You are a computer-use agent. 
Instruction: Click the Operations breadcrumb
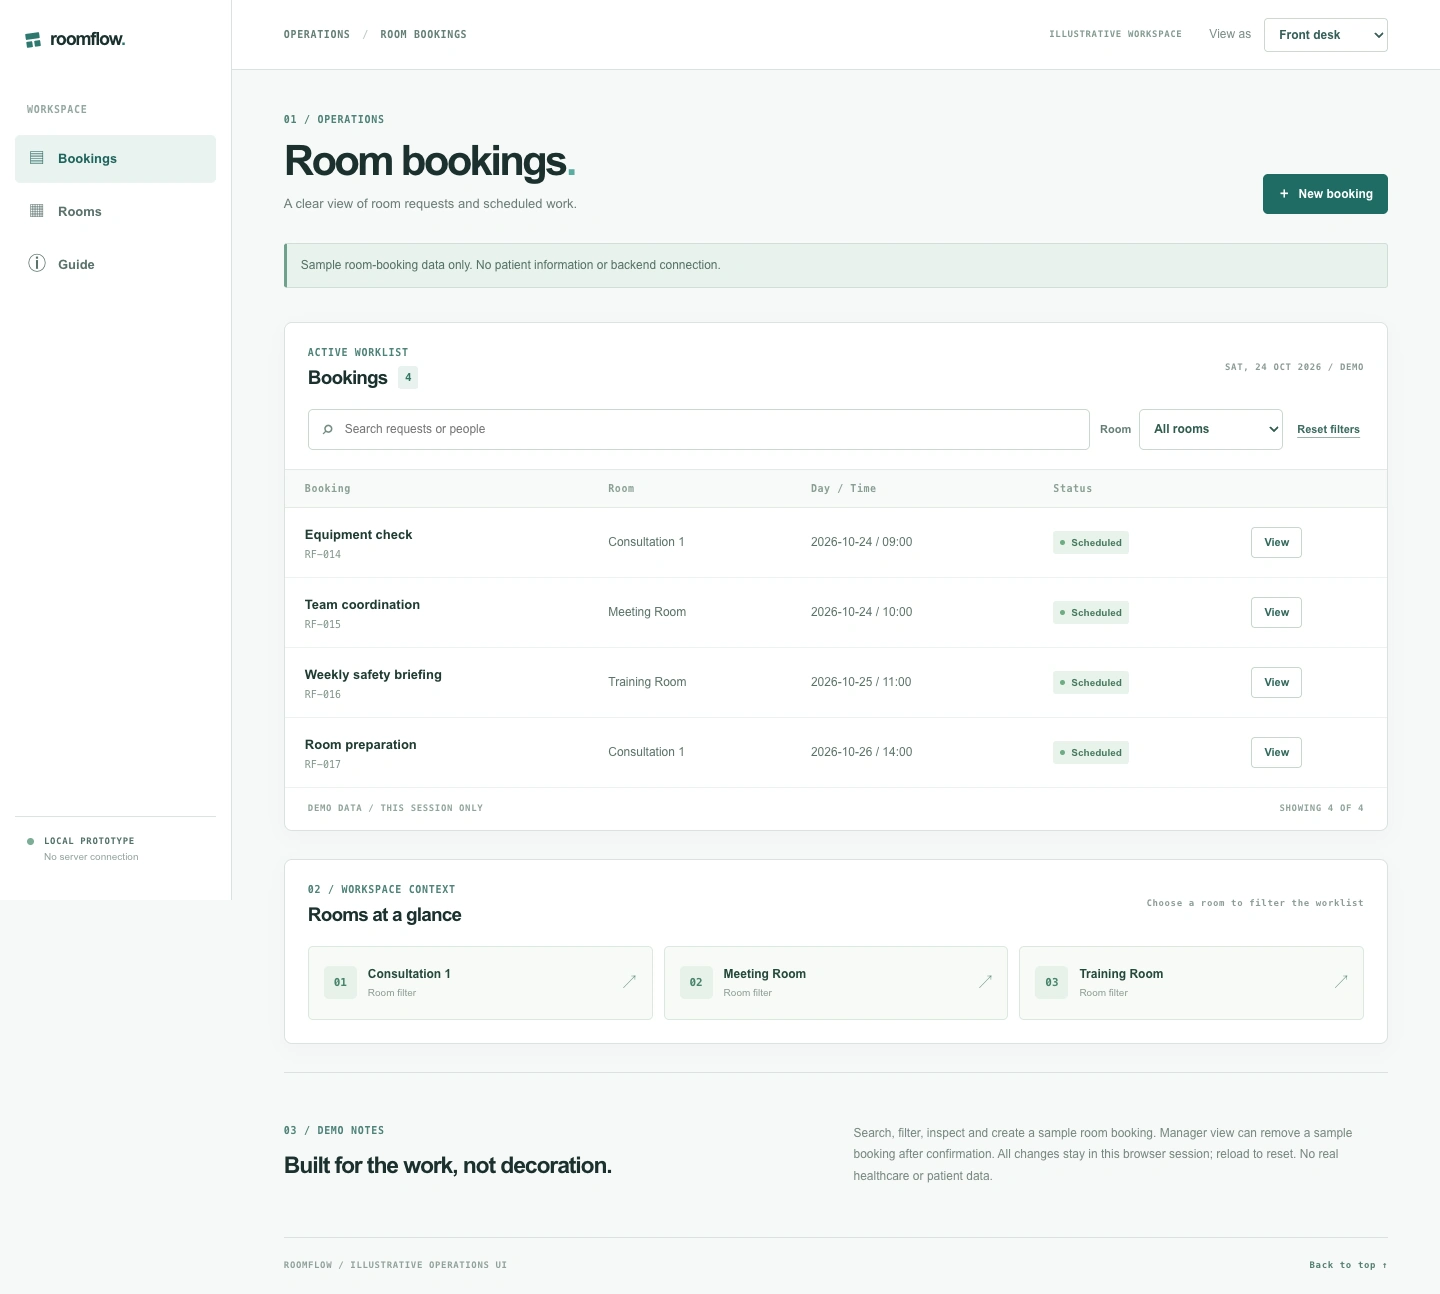[317, 34]
